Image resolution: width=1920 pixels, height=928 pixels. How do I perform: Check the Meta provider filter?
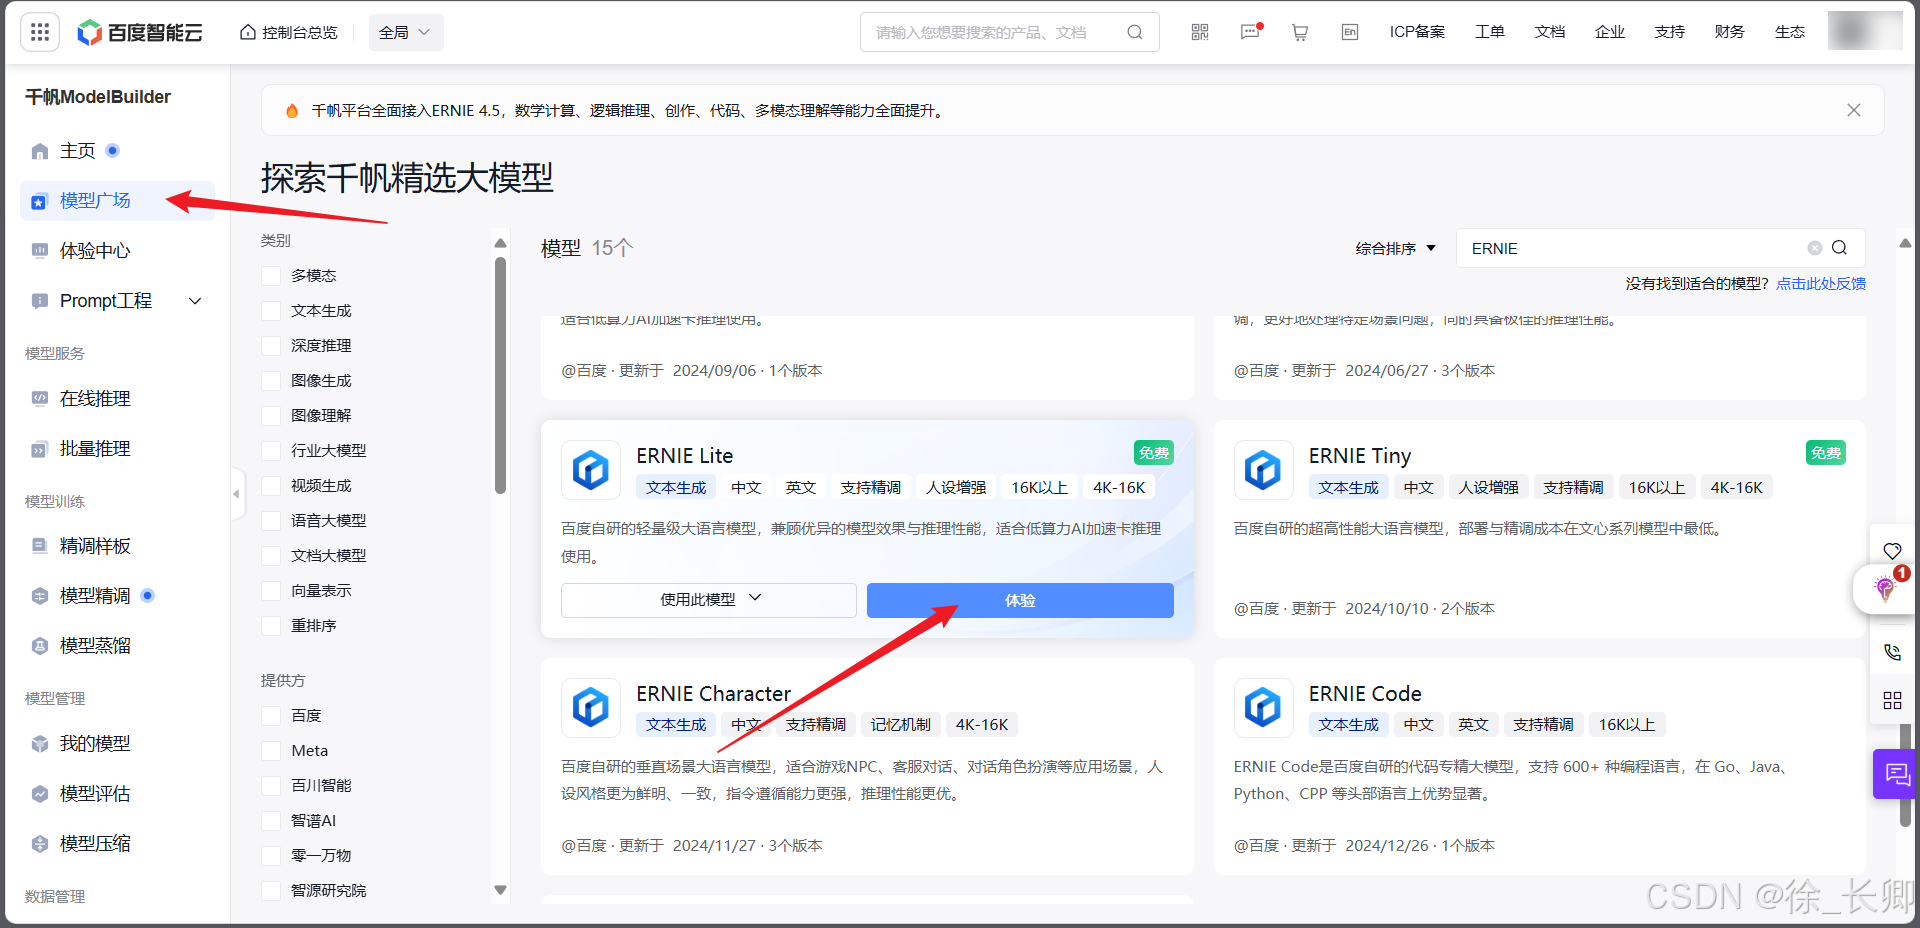tap(271, 751)
